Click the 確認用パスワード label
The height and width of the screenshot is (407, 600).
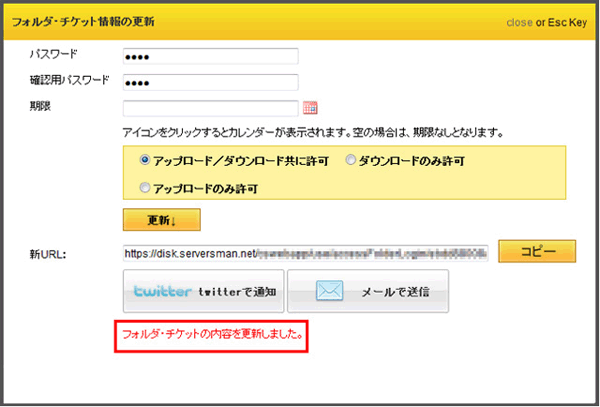tap(69, 80)
